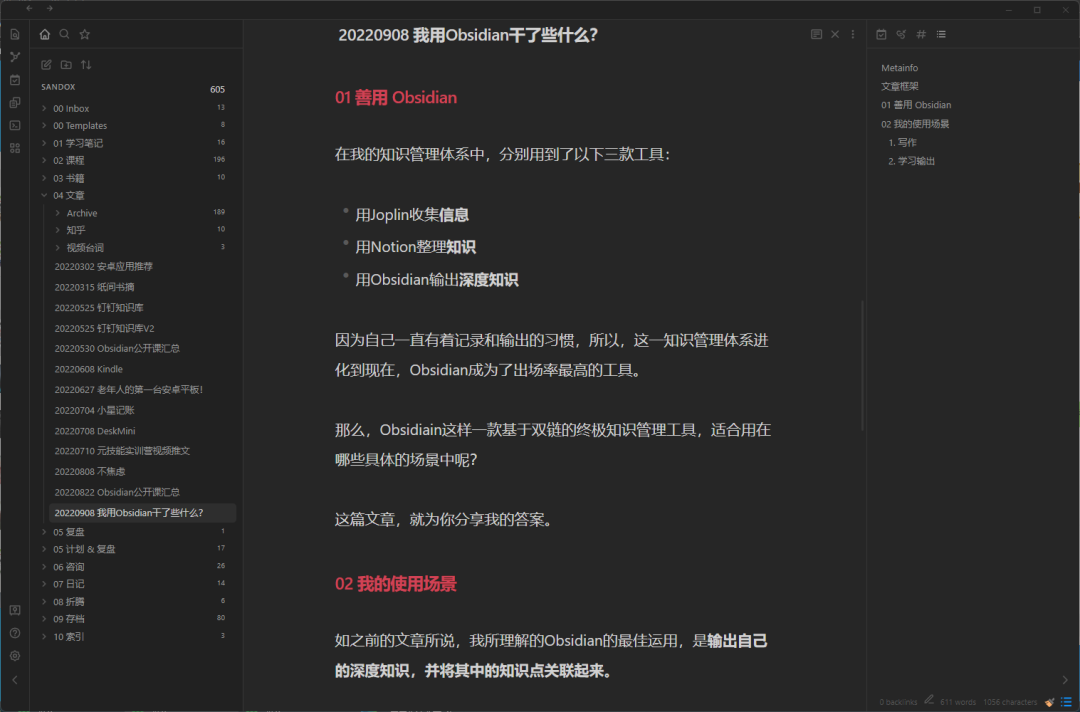Collapse the right sidebar arrow
The image size is (1080, 712).
pos(1065,680)
